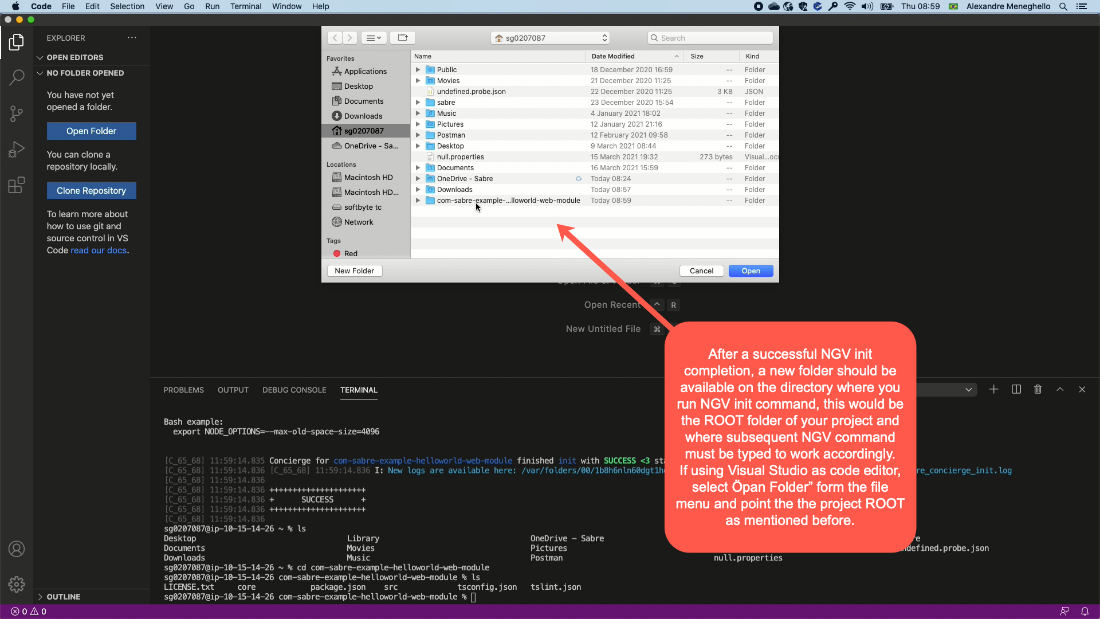
Task: Go back in the file dialog
Action: (x=335, y=38)
